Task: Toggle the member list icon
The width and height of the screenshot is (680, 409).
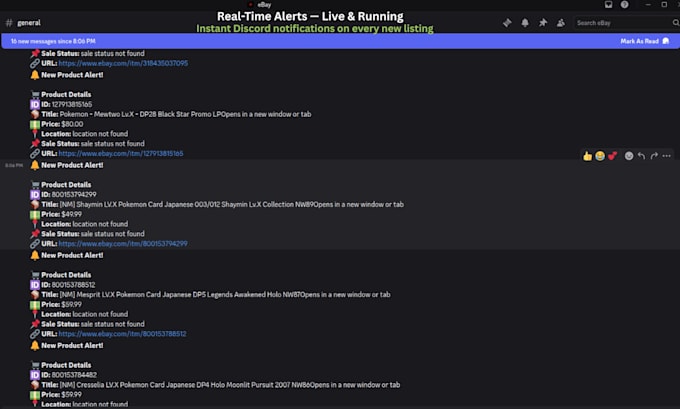Action: pyautogui.click(x=561, y=23)
